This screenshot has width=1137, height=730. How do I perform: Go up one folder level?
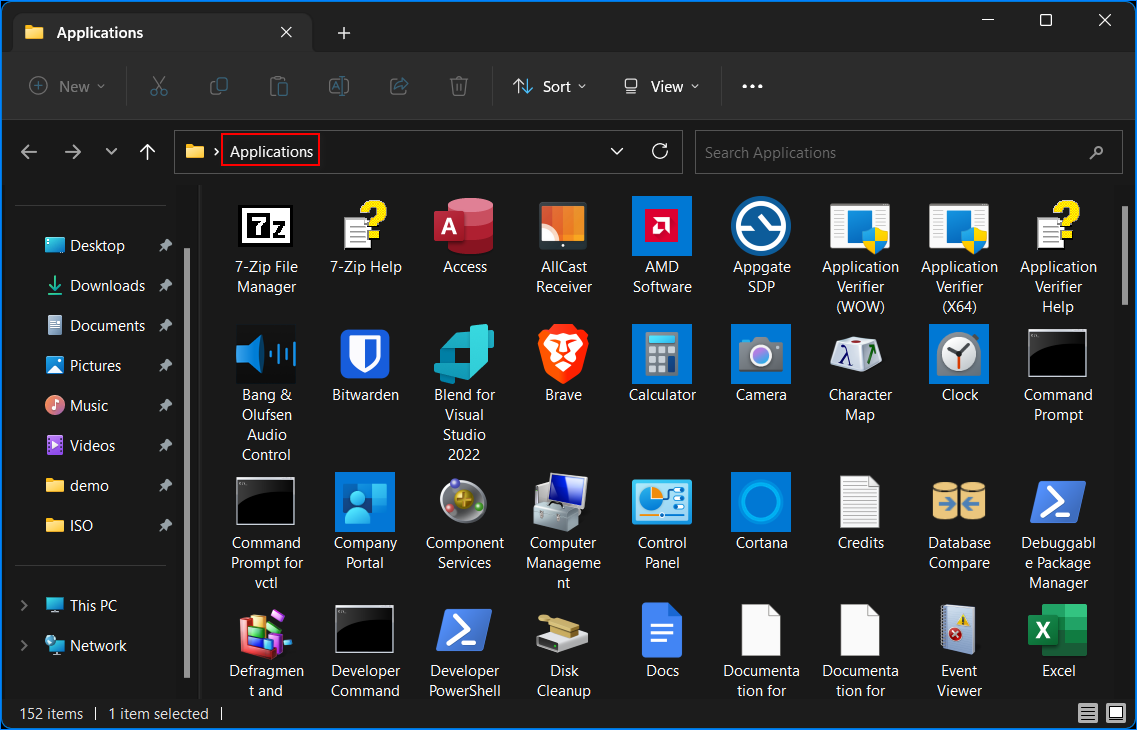point(147,152)
